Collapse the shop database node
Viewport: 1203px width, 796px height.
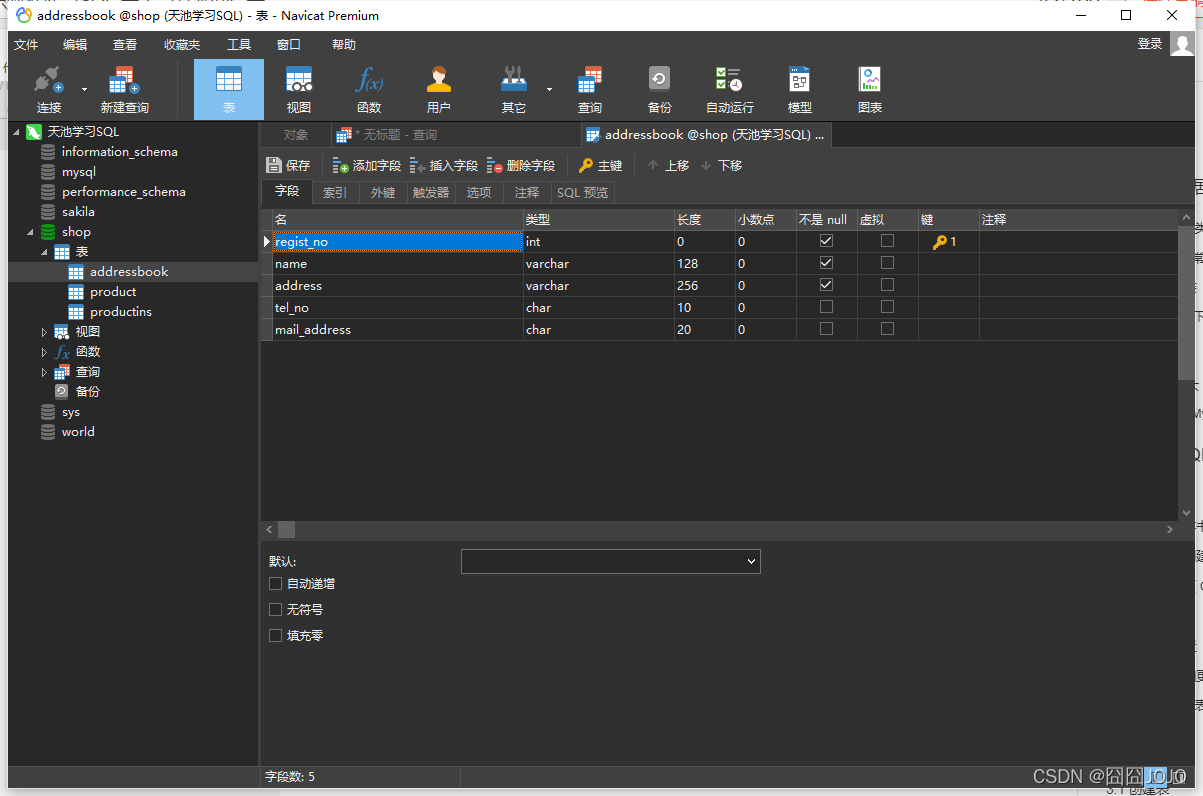coord(29,232)
